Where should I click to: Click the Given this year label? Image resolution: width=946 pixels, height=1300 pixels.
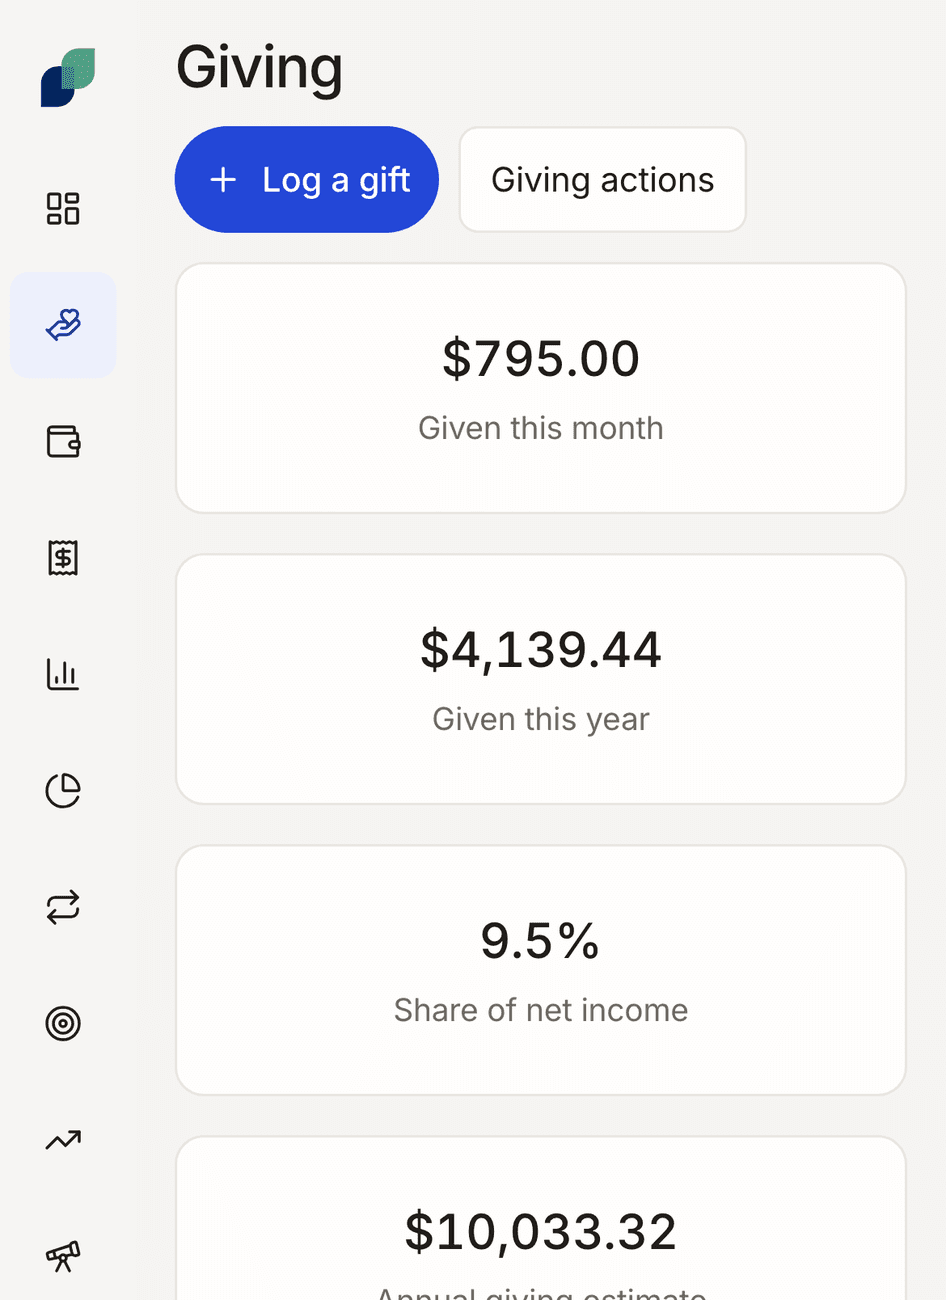tap(541, 719)
